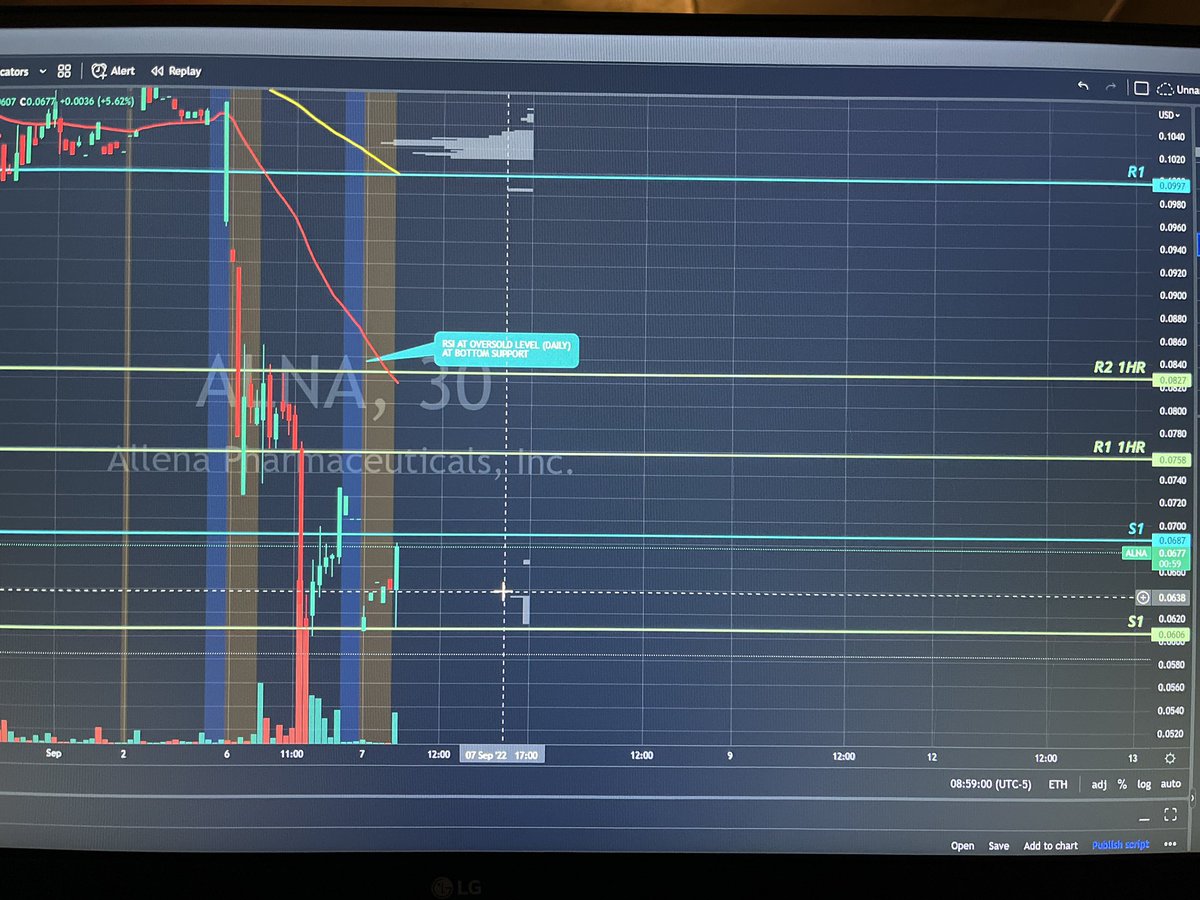Select the R1 cyan horizontal line label

pyautogui.click(x=1135, y=172)
